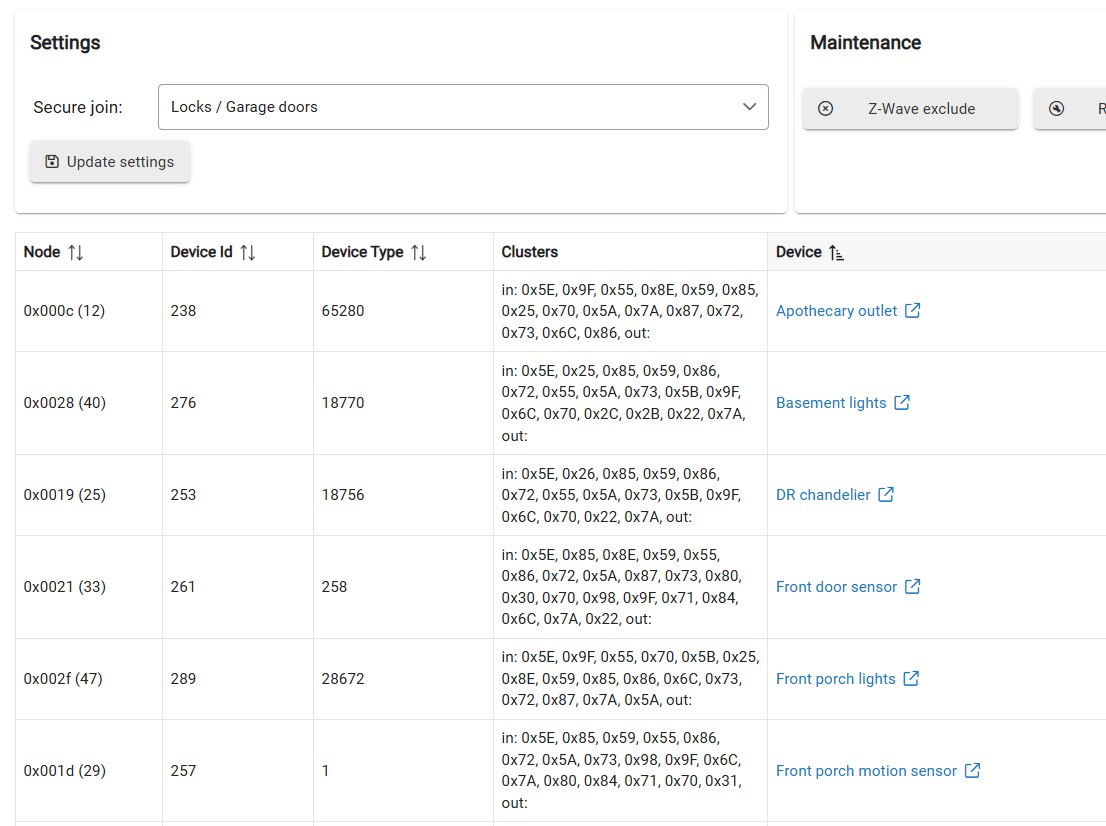Click Device Type value 28672
This screenshot has width=1106, height=826.
pos(343,679)
